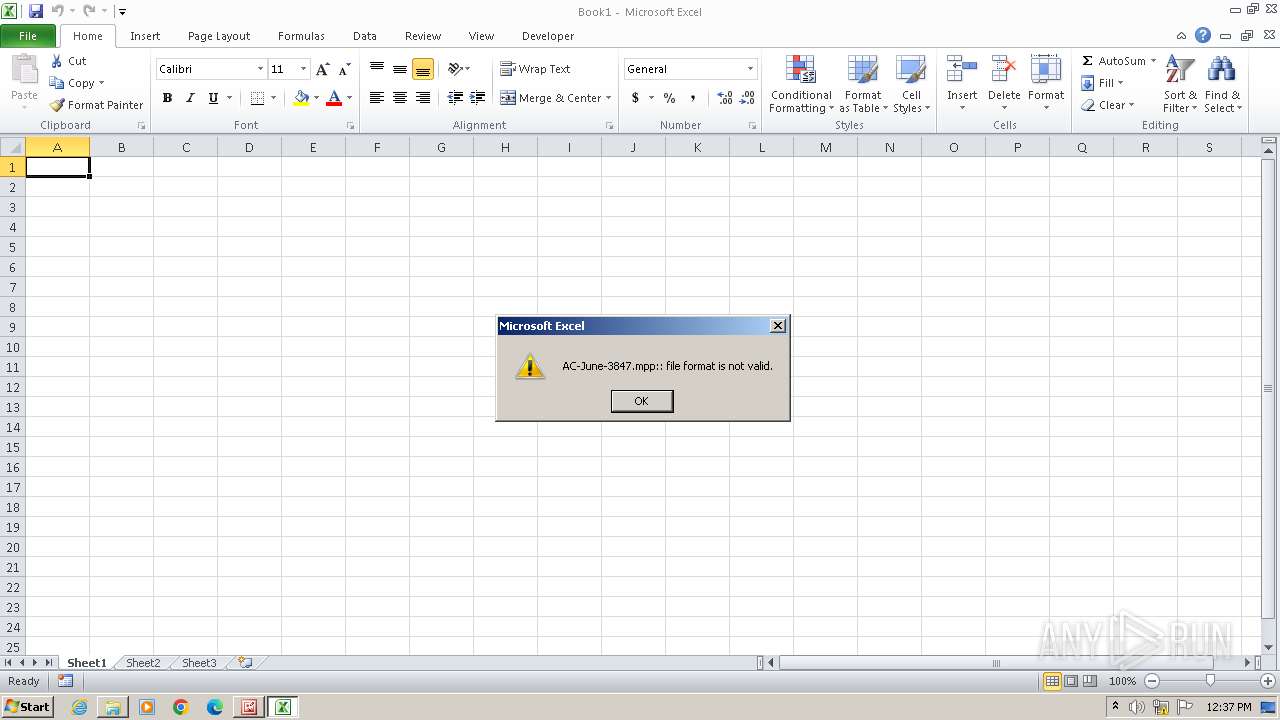
Task: Switch to Page Layout view in status bar
Action: pos(1071,681)
